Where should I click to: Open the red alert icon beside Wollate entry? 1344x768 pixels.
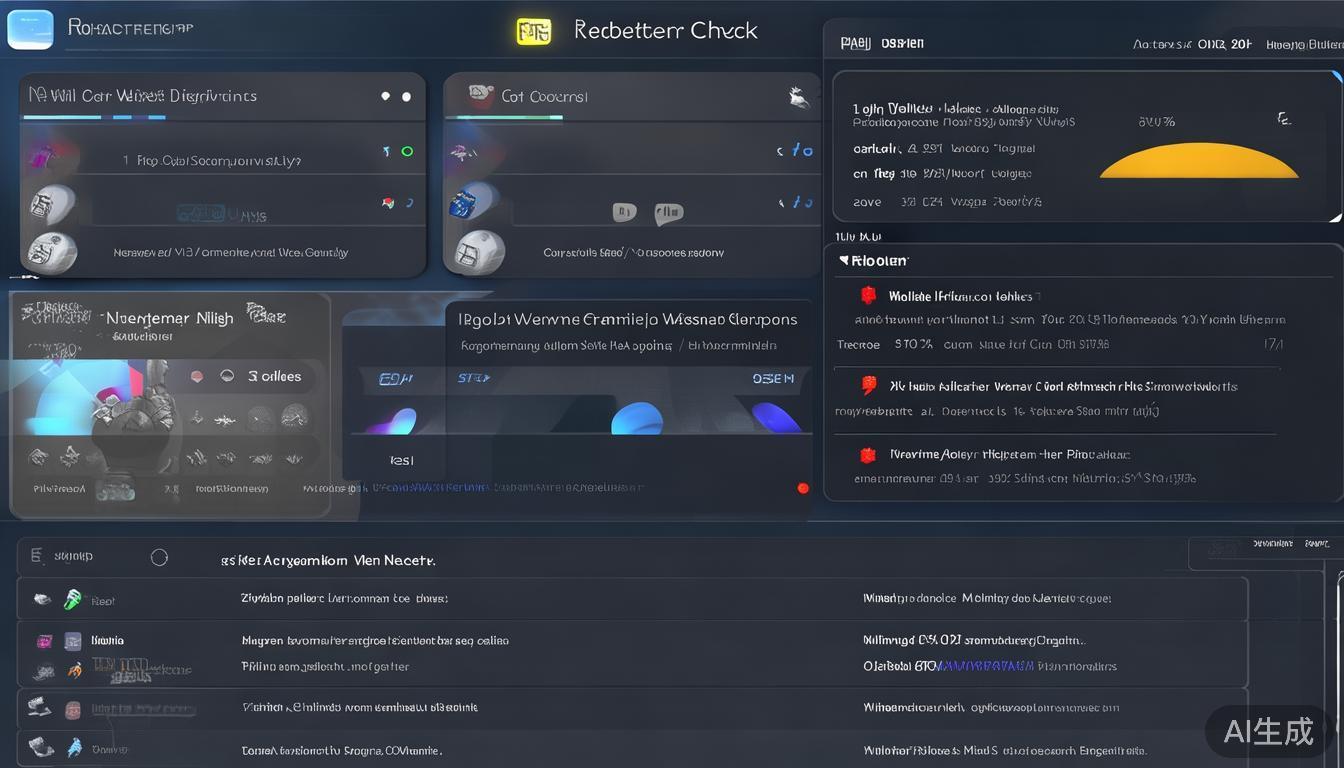click(868, 295)
